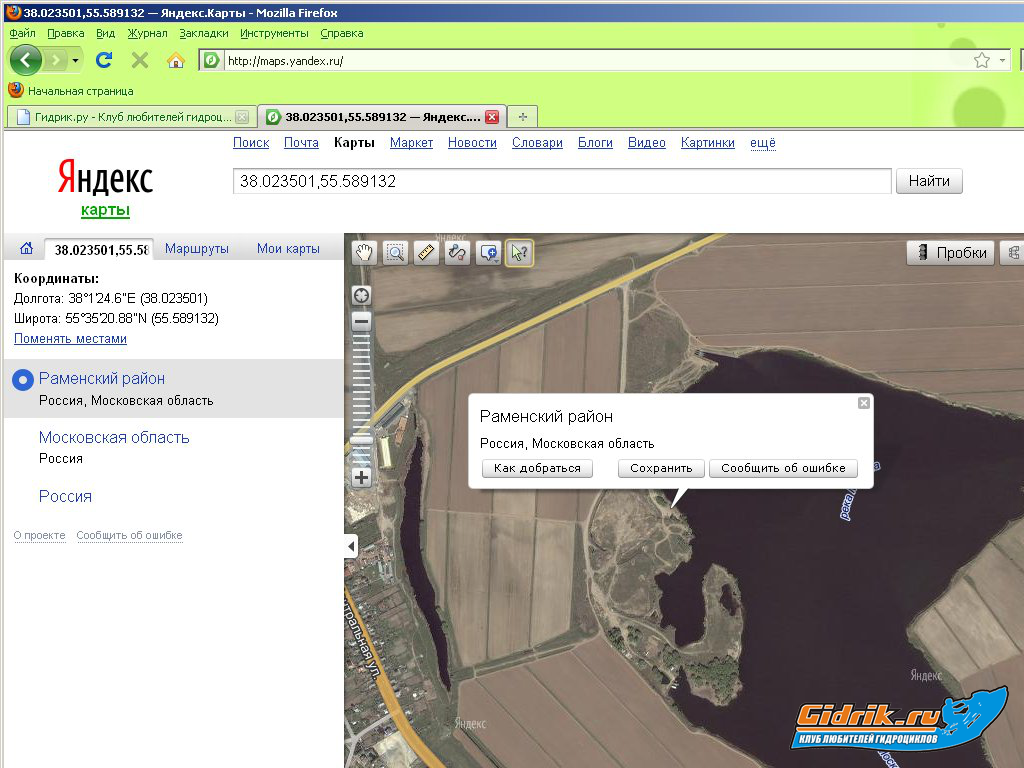Collapse the left sidebar panel arrow
The width and height of the screenshot is (1024, 768).
click(x=351, y=546)
